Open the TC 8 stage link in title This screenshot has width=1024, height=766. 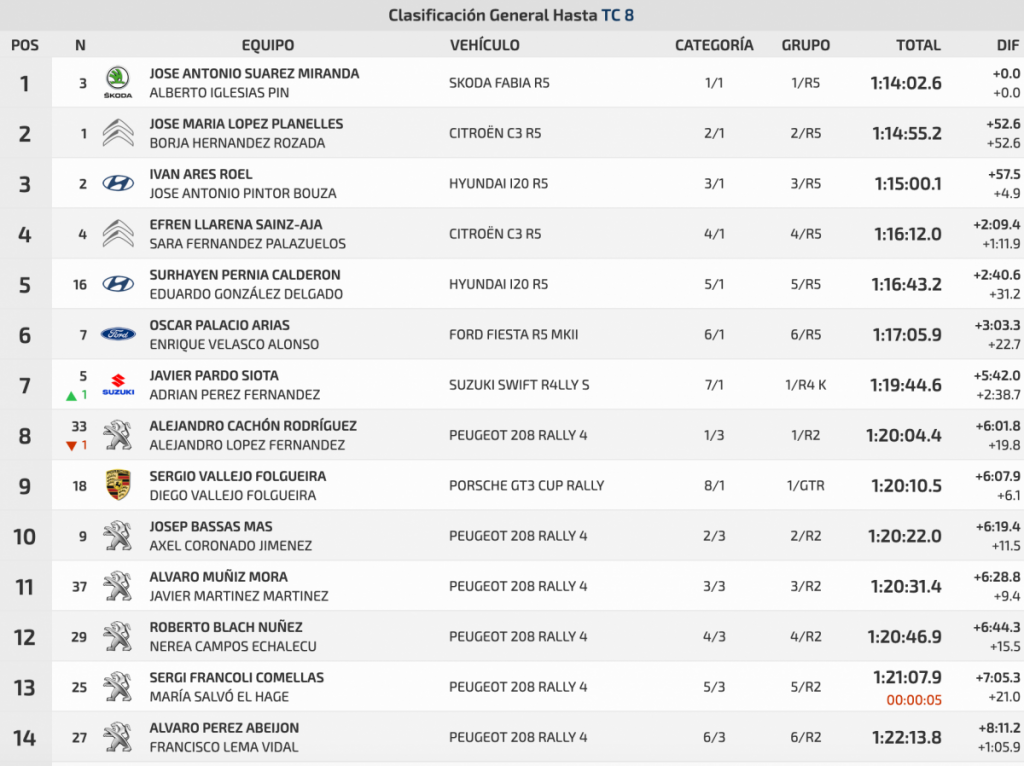coord(617,15)
